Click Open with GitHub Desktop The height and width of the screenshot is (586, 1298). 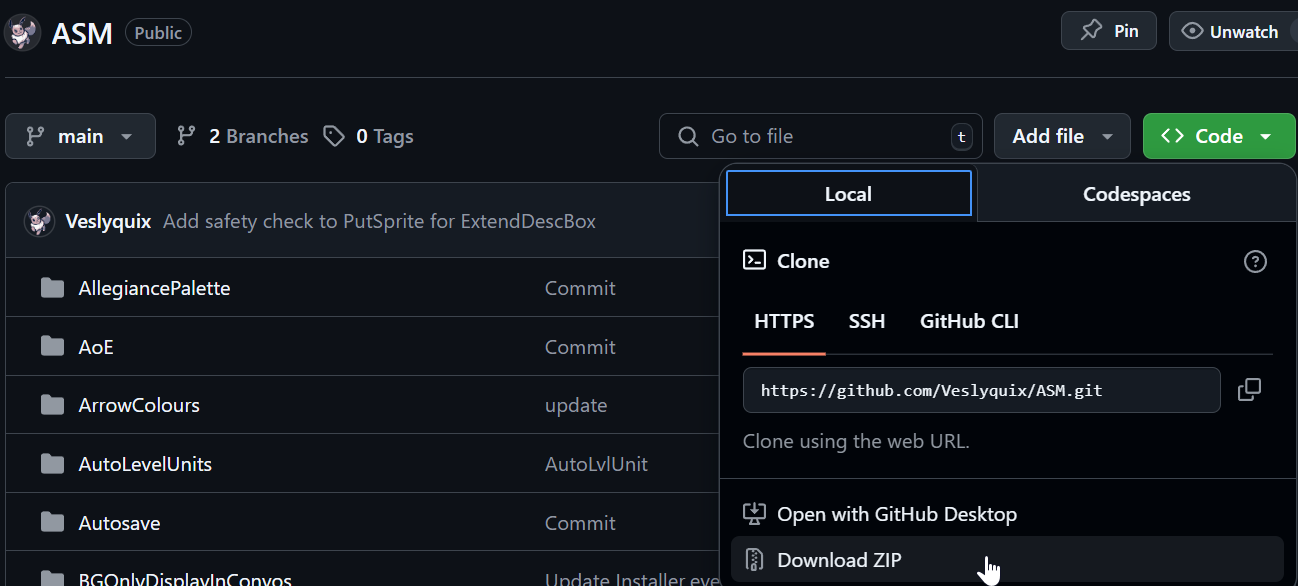pos(896,514)
